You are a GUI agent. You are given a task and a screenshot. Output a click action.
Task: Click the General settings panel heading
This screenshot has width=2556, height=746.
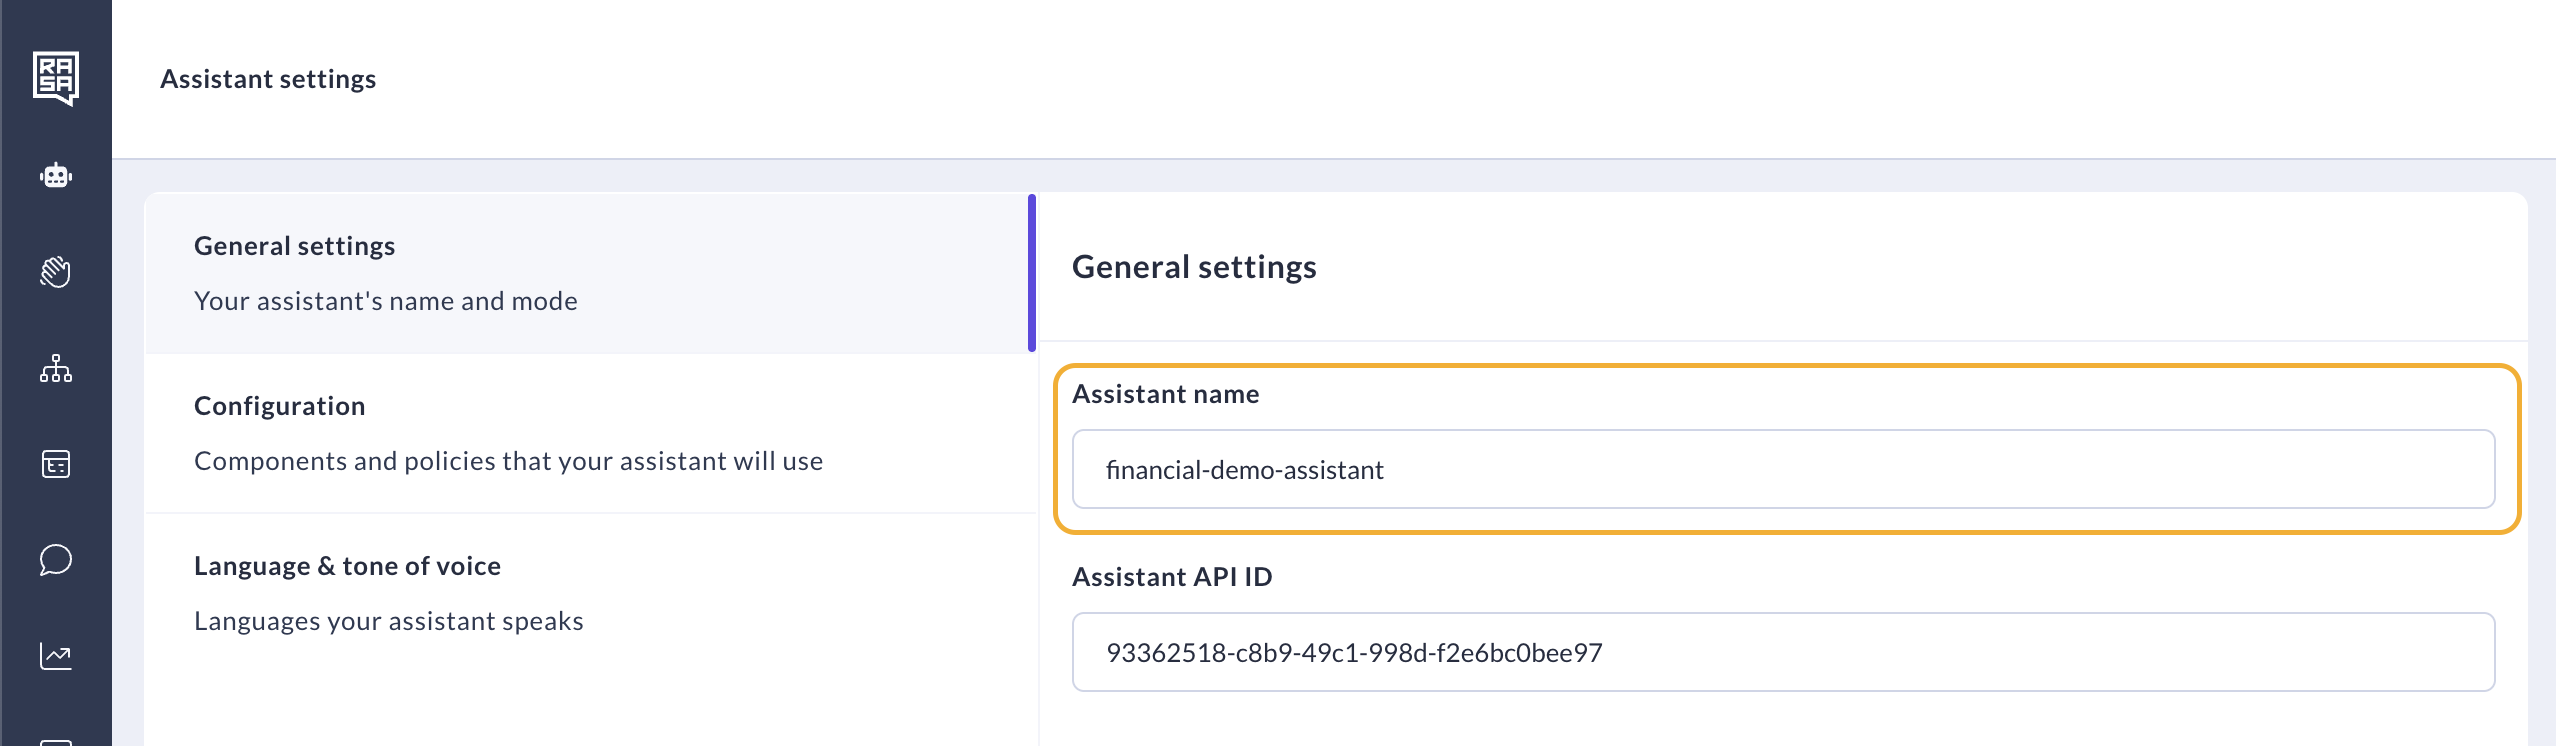1194,267
